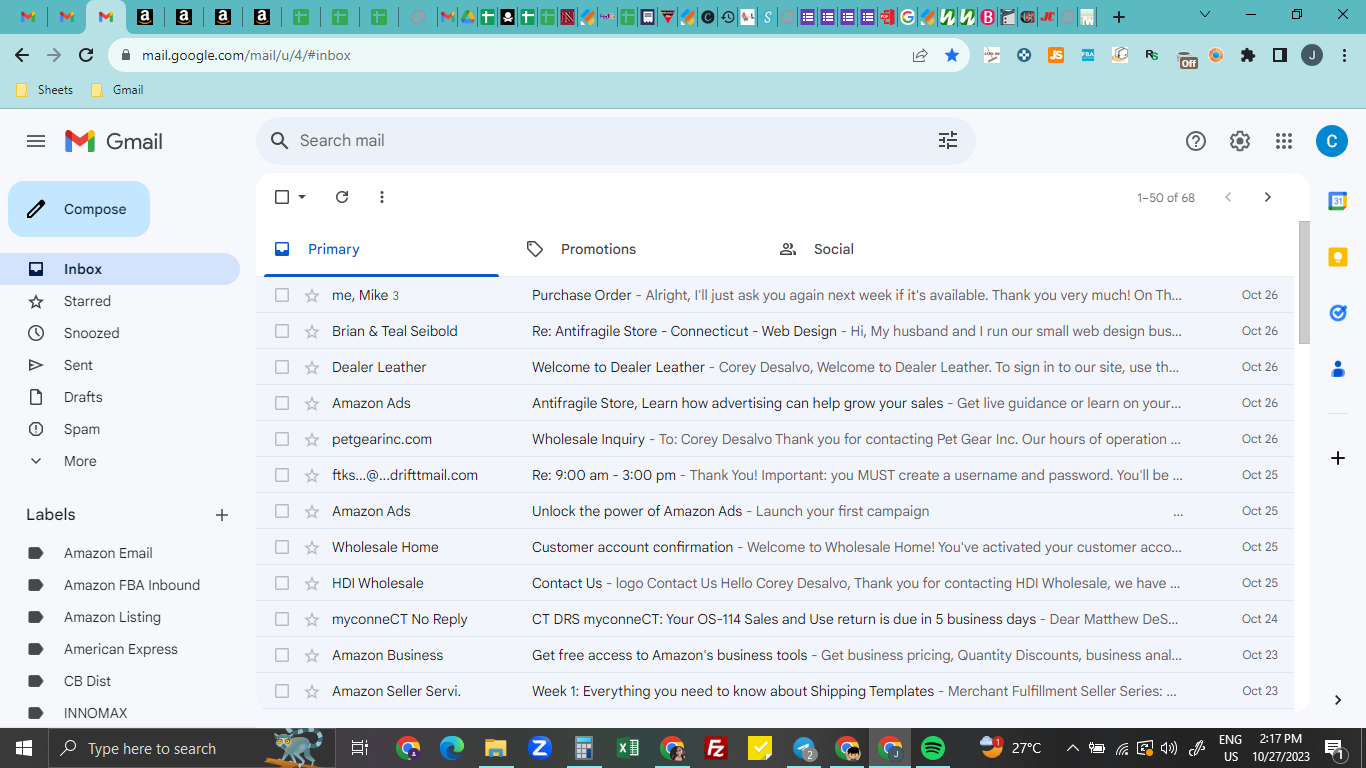Open Chrome tab search dropdown arrow
This screenshot has width=1366, height=768.
[x=1204, y=15]
